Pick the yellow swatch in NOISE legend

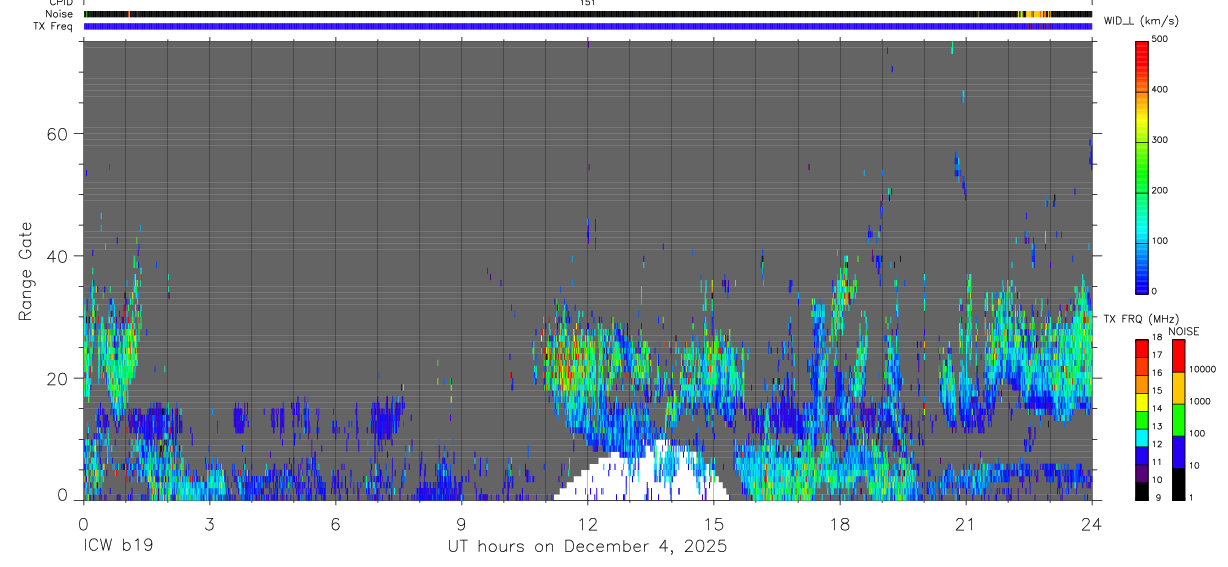coord(1178,388)
